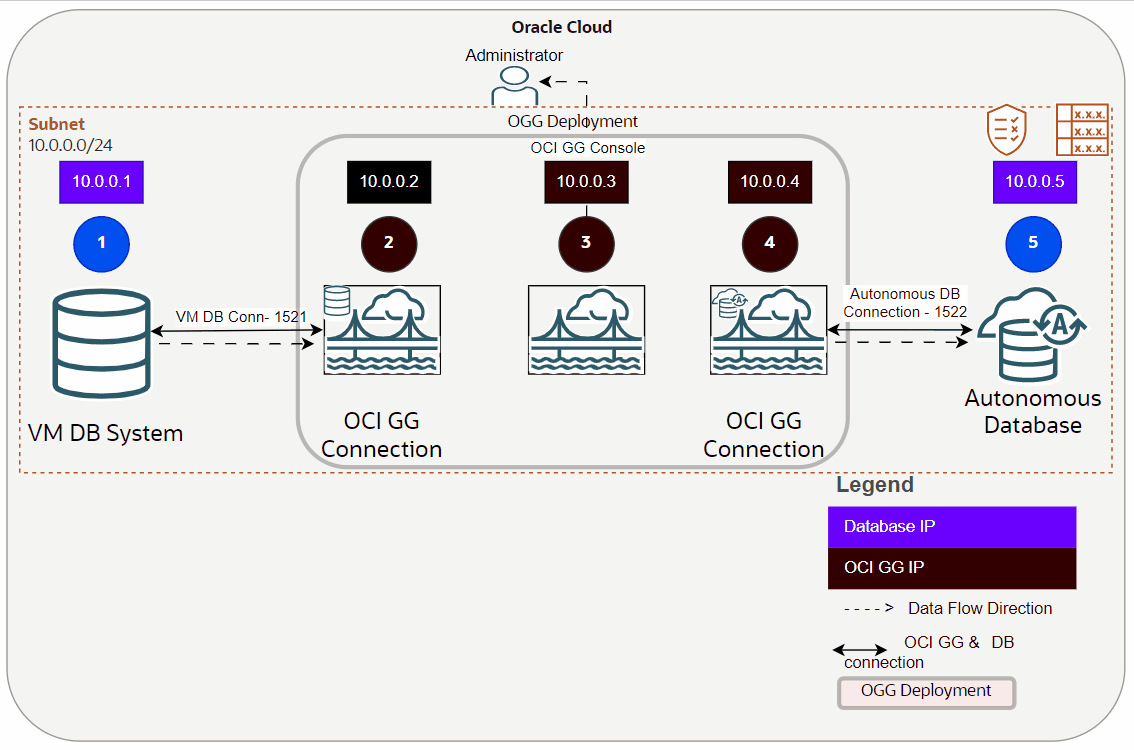Screen dimensions: 1134x750
Task: Select the middle OCI GG Console bridge icon
Action: tap(586, 330)
